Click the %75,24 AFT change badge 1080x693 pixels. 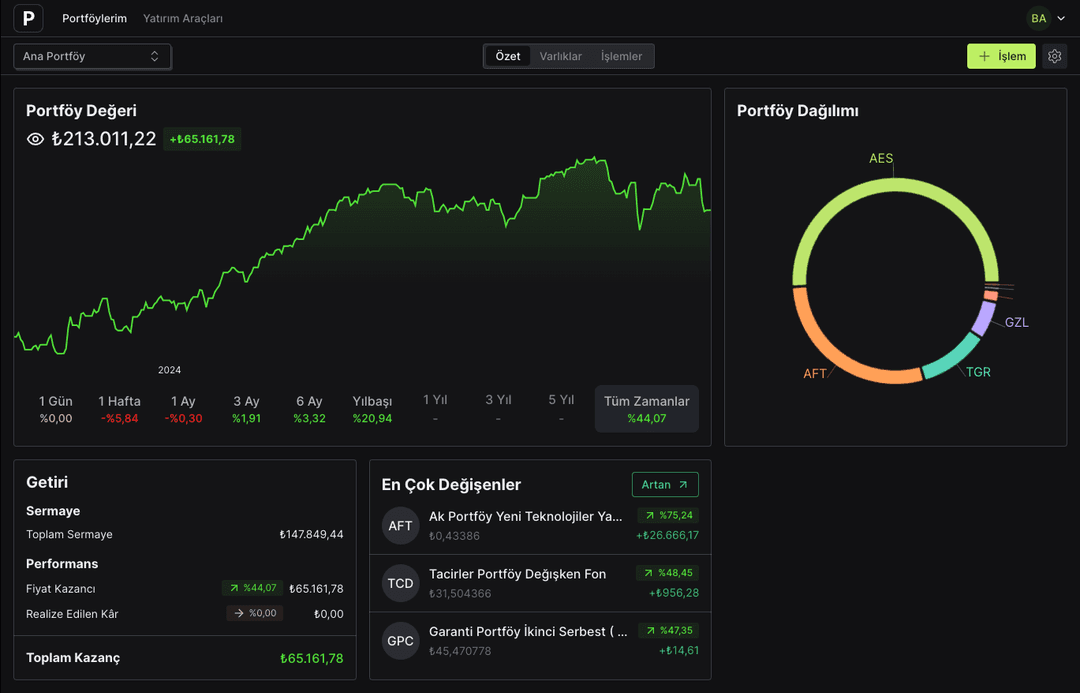[x=668, y=515]
